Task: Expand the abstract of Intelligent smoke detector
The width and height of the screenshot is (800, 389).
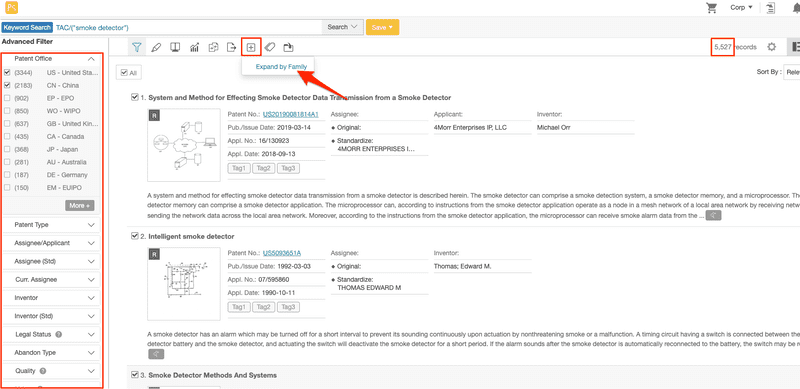Action: point(155,354)
